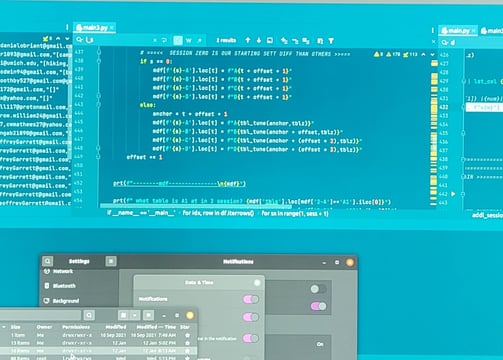Click typo count 113 in inspections widget
Viewport: 503px width, 360px height.
(x=410, y=54)
